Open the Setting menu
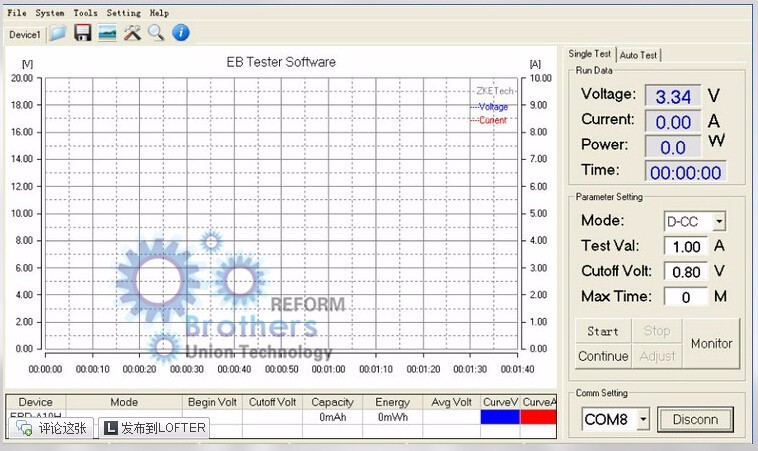 coord(123,13)
